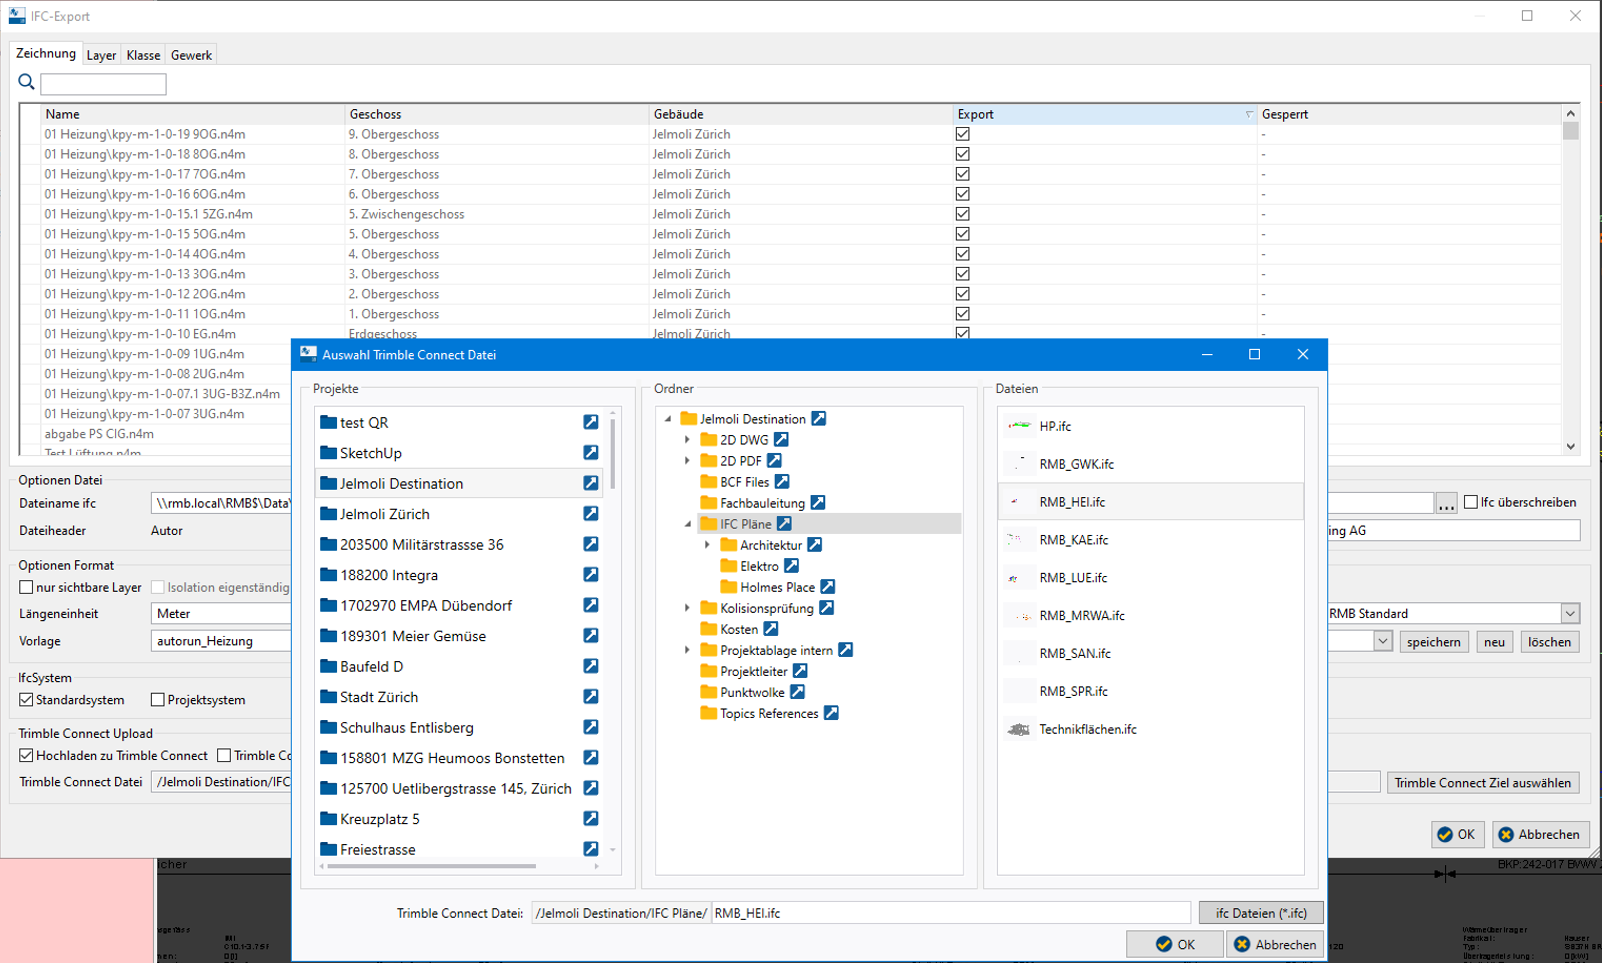This screenshot has width=1602, height=963.
Task: Click HP.ifc file thumbnail icon
Action: 1019,426
